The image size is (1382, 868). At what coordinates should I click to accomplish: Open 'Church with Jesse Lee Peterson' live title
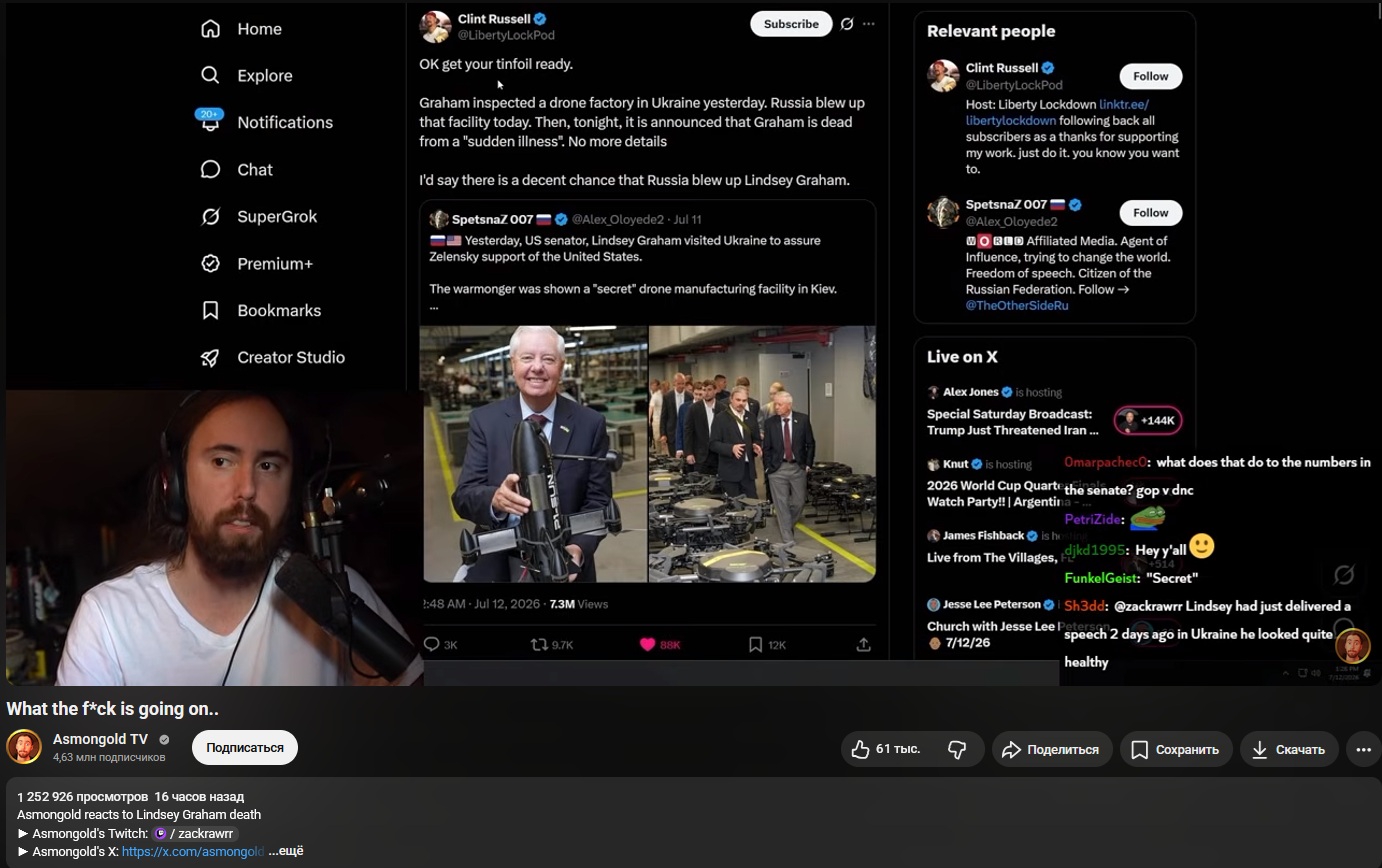pos(1018,634)
